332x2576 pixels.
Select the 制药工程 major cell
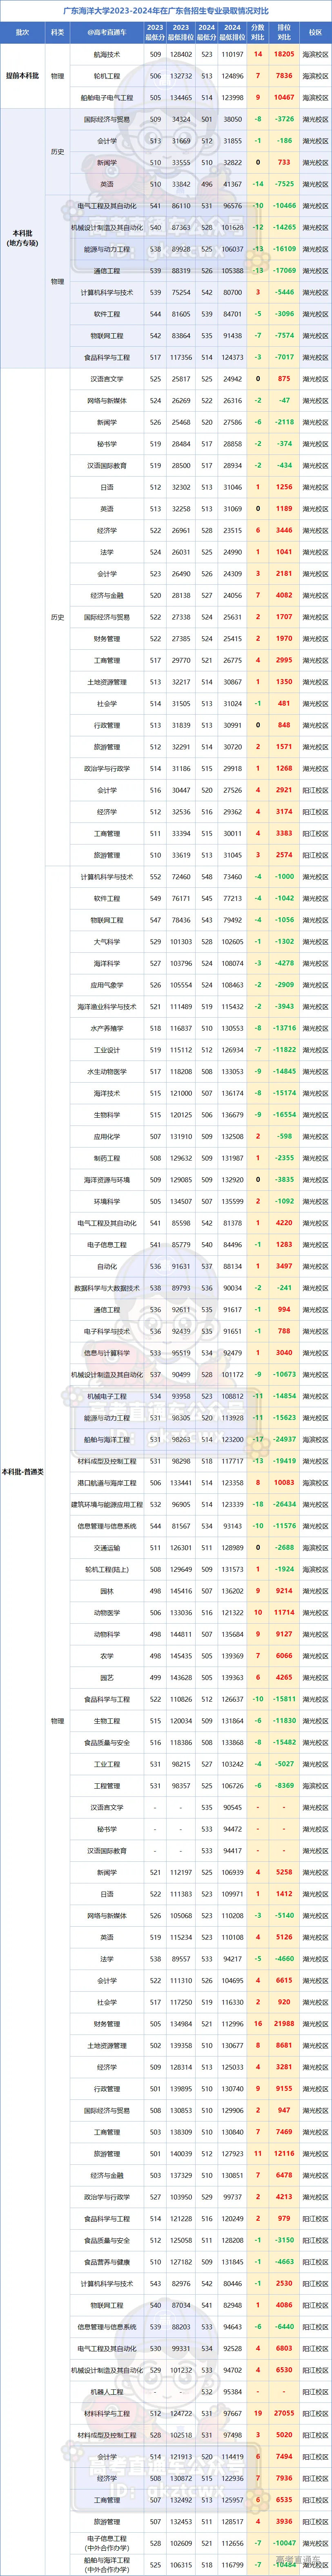[x=107, y=1158]
